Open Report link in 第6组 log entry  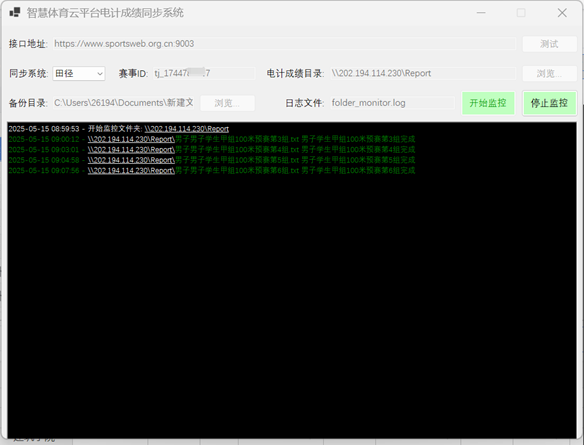click(131, 171)
